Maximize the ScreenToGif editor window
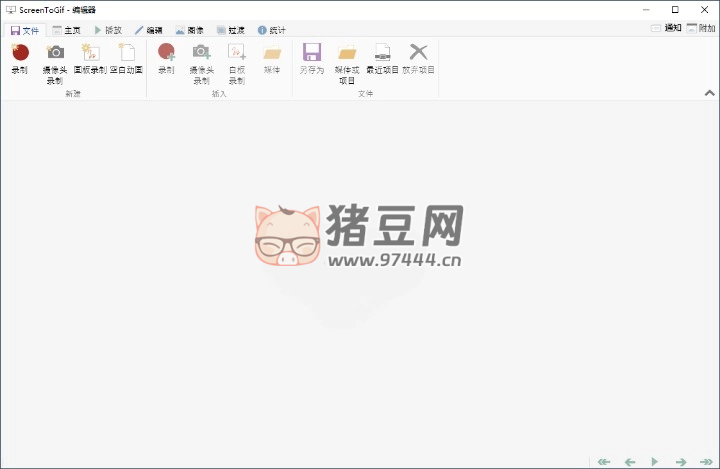The image size is (720, 469). click(x=675, y=10)
